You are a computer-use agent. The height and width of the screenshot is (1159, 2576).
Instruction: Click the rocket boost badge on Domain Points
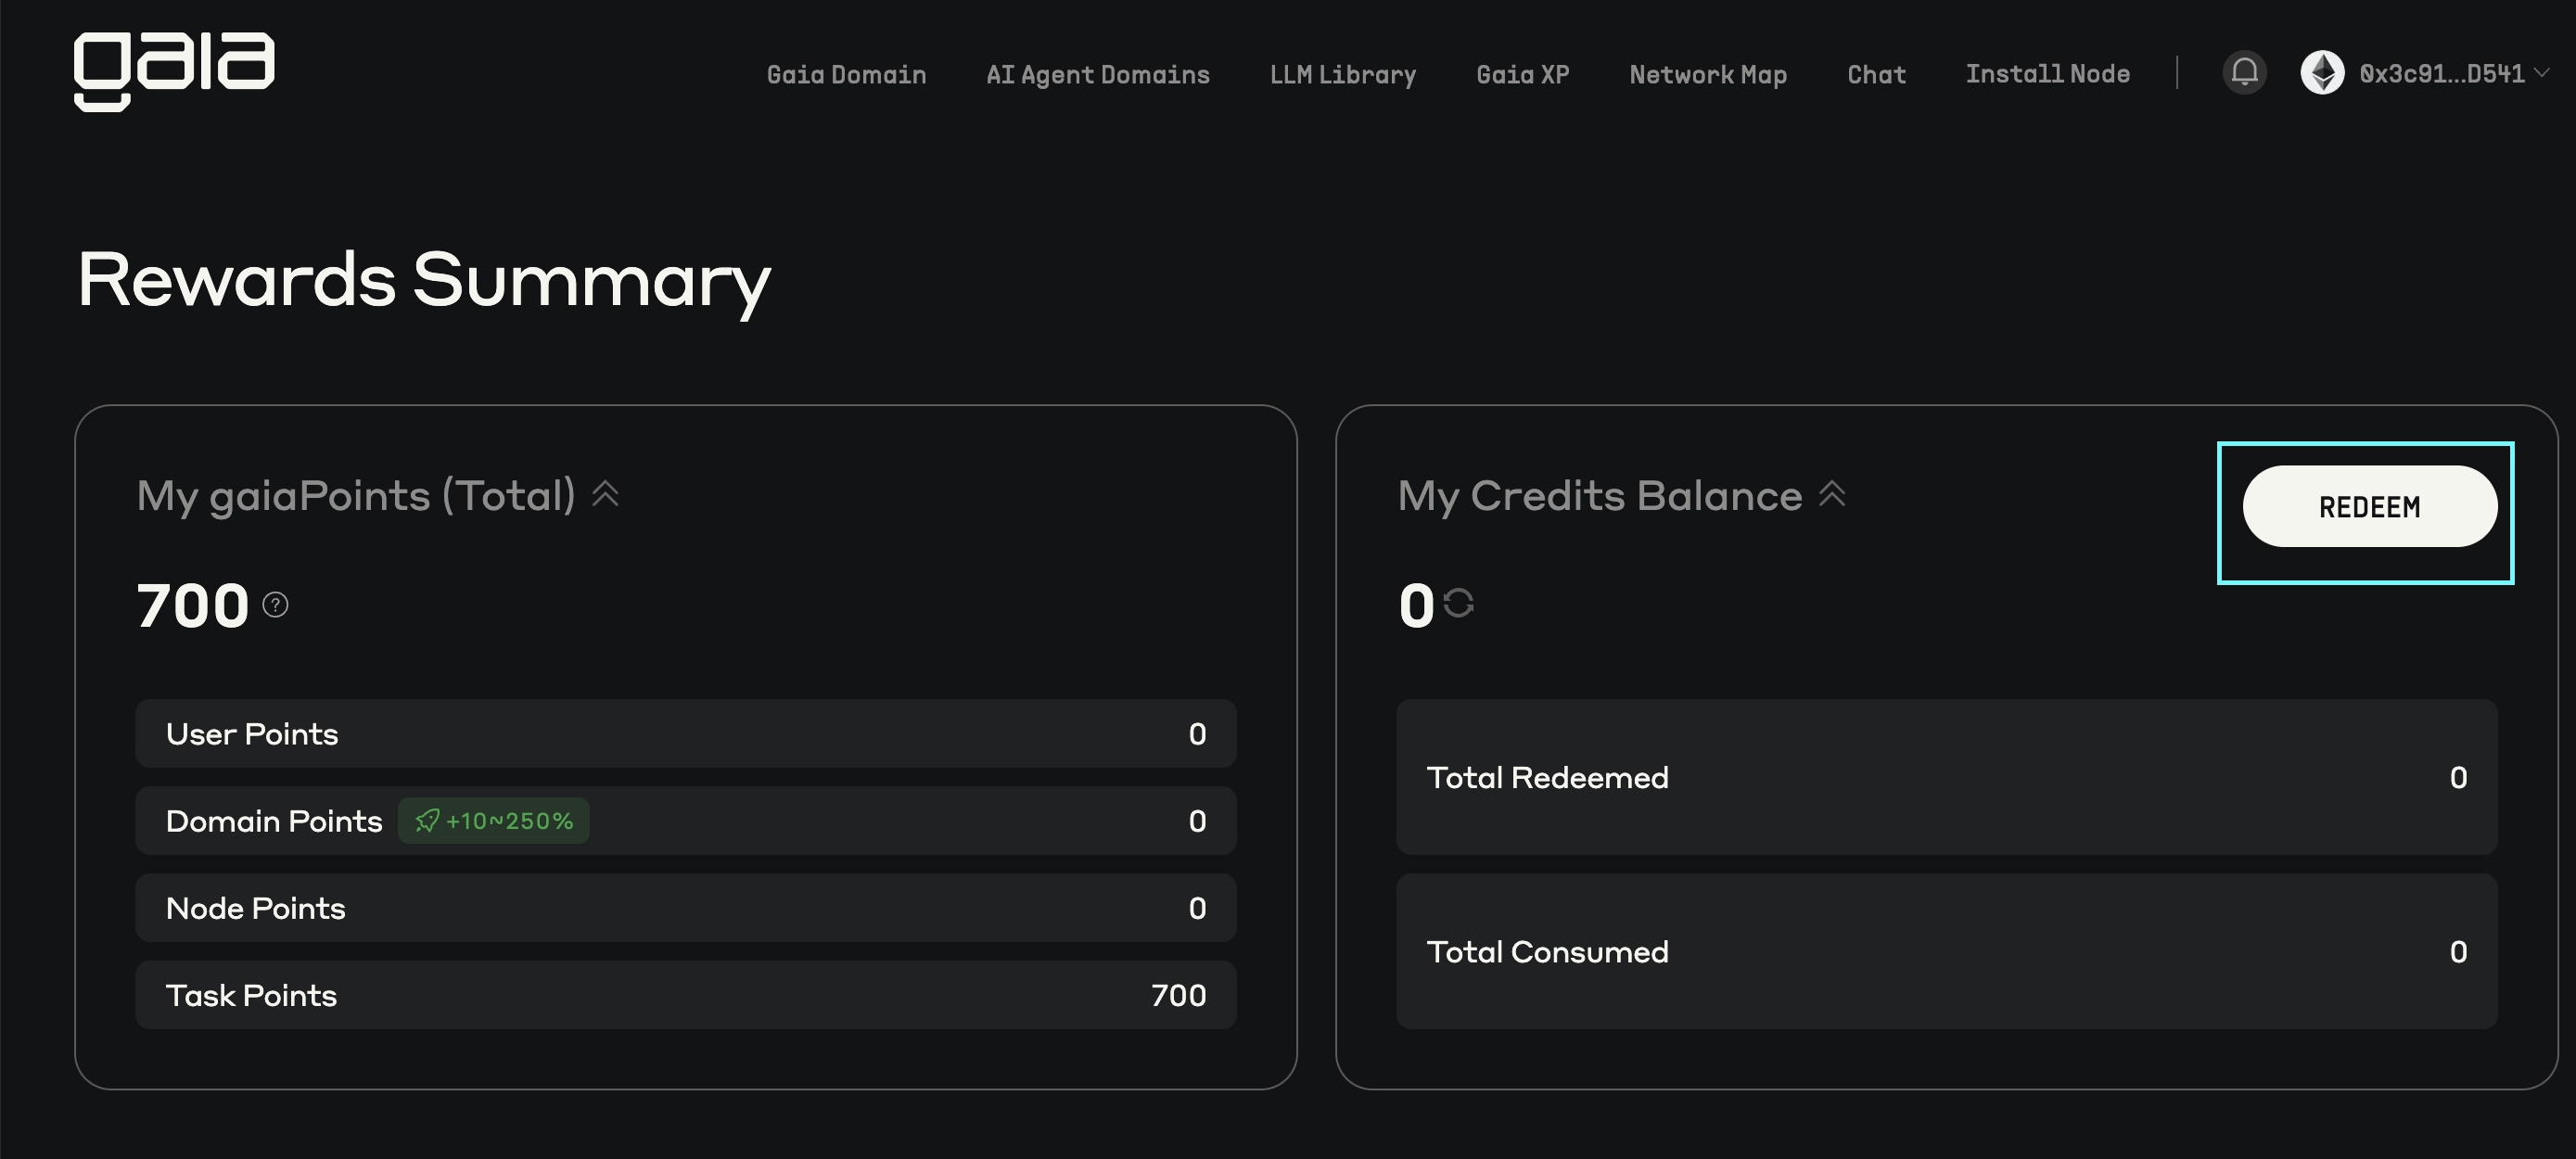pos(494,821)
